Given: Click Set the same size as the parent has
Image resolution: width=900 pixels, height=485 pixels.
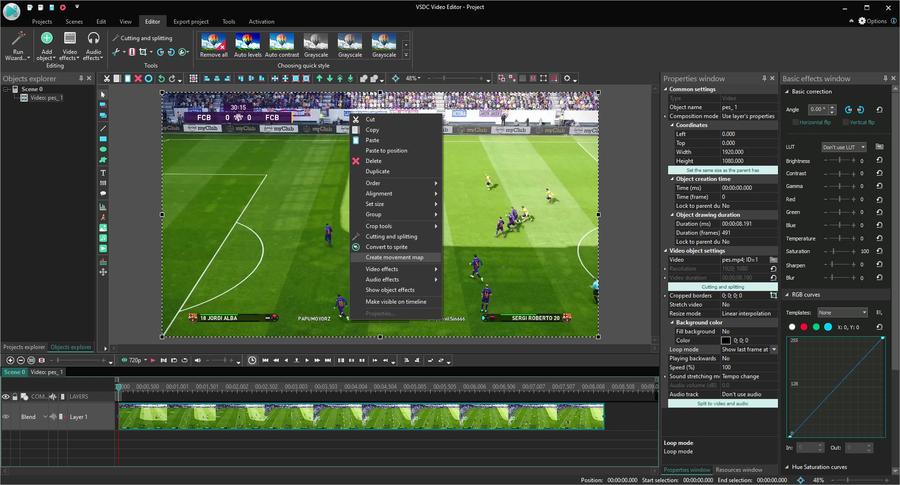Looking at the screenshot, I should pyautogui.click(x=723, y=170).
